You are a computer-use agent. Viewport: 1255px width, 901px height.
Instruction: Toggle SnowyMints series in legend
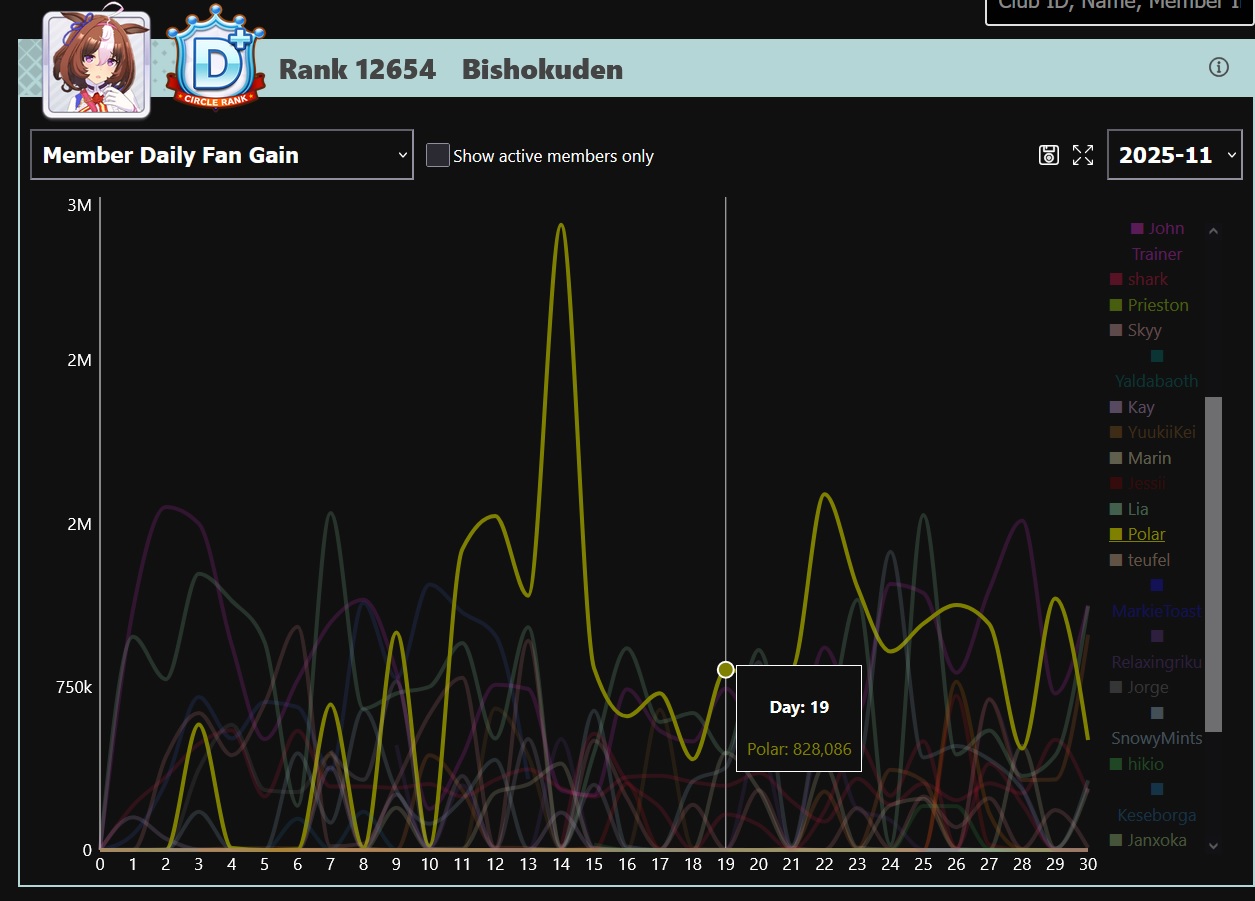point(1157,726)
